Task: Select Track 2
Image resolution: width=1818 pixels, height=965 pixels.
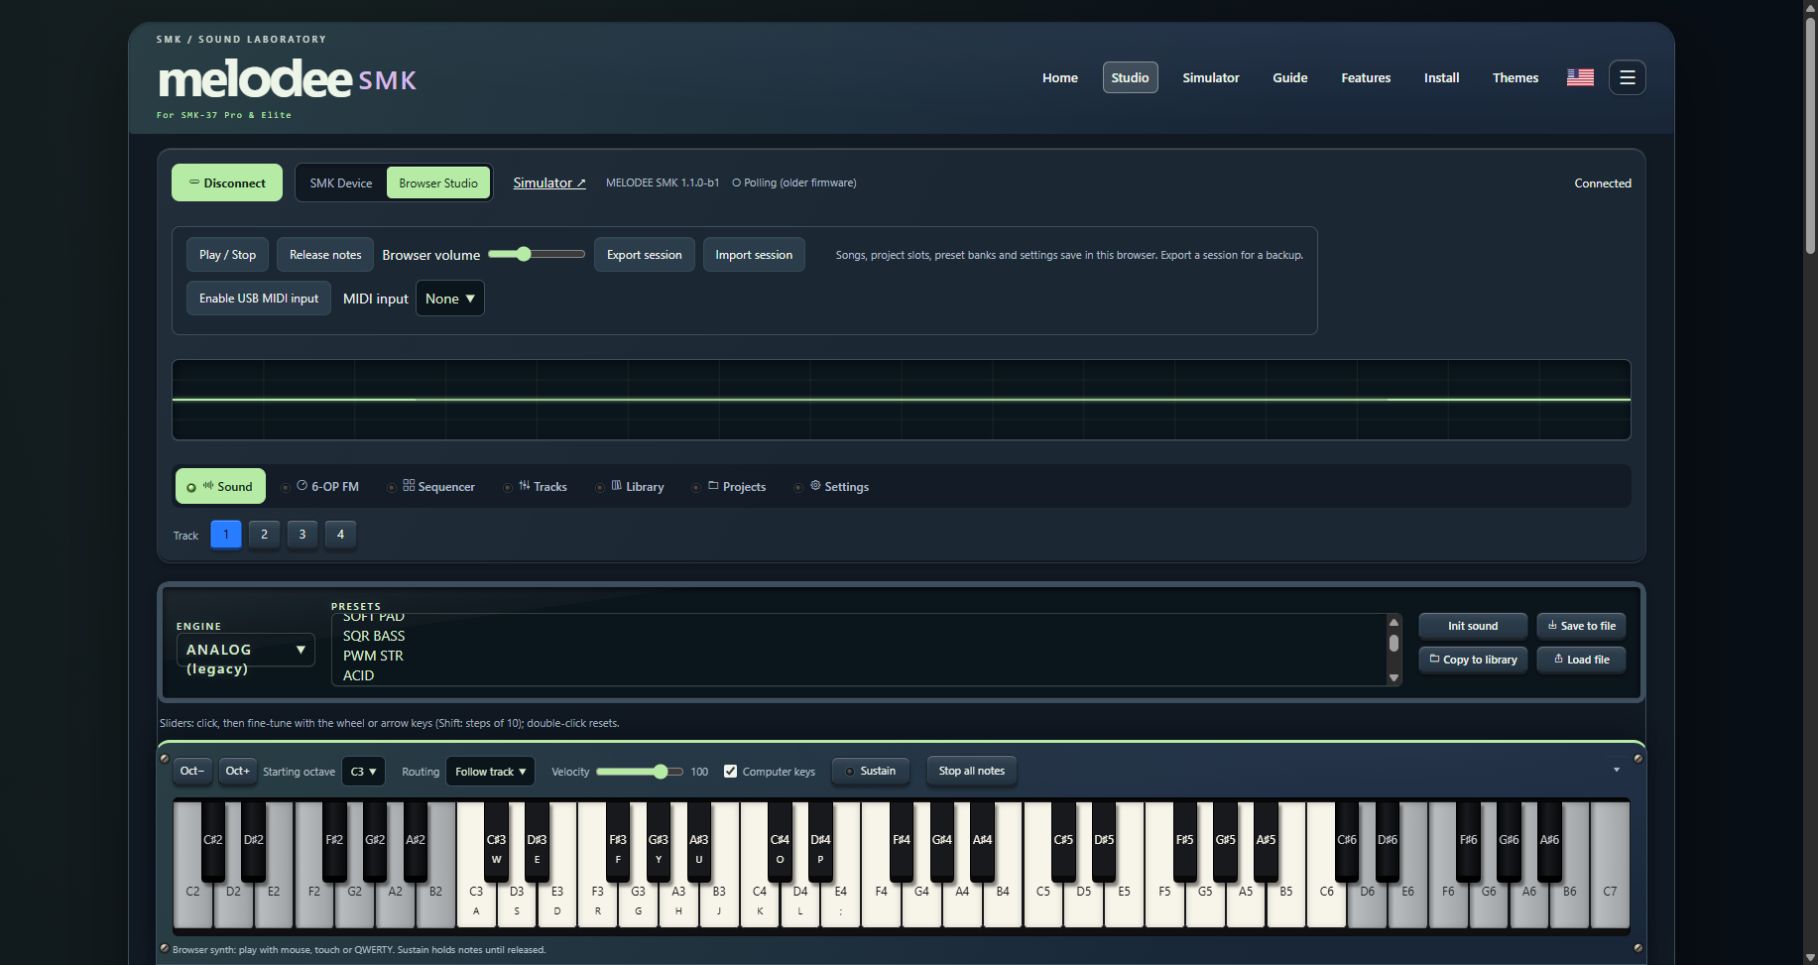Action: pyautogui.click(x=264, y=534)
